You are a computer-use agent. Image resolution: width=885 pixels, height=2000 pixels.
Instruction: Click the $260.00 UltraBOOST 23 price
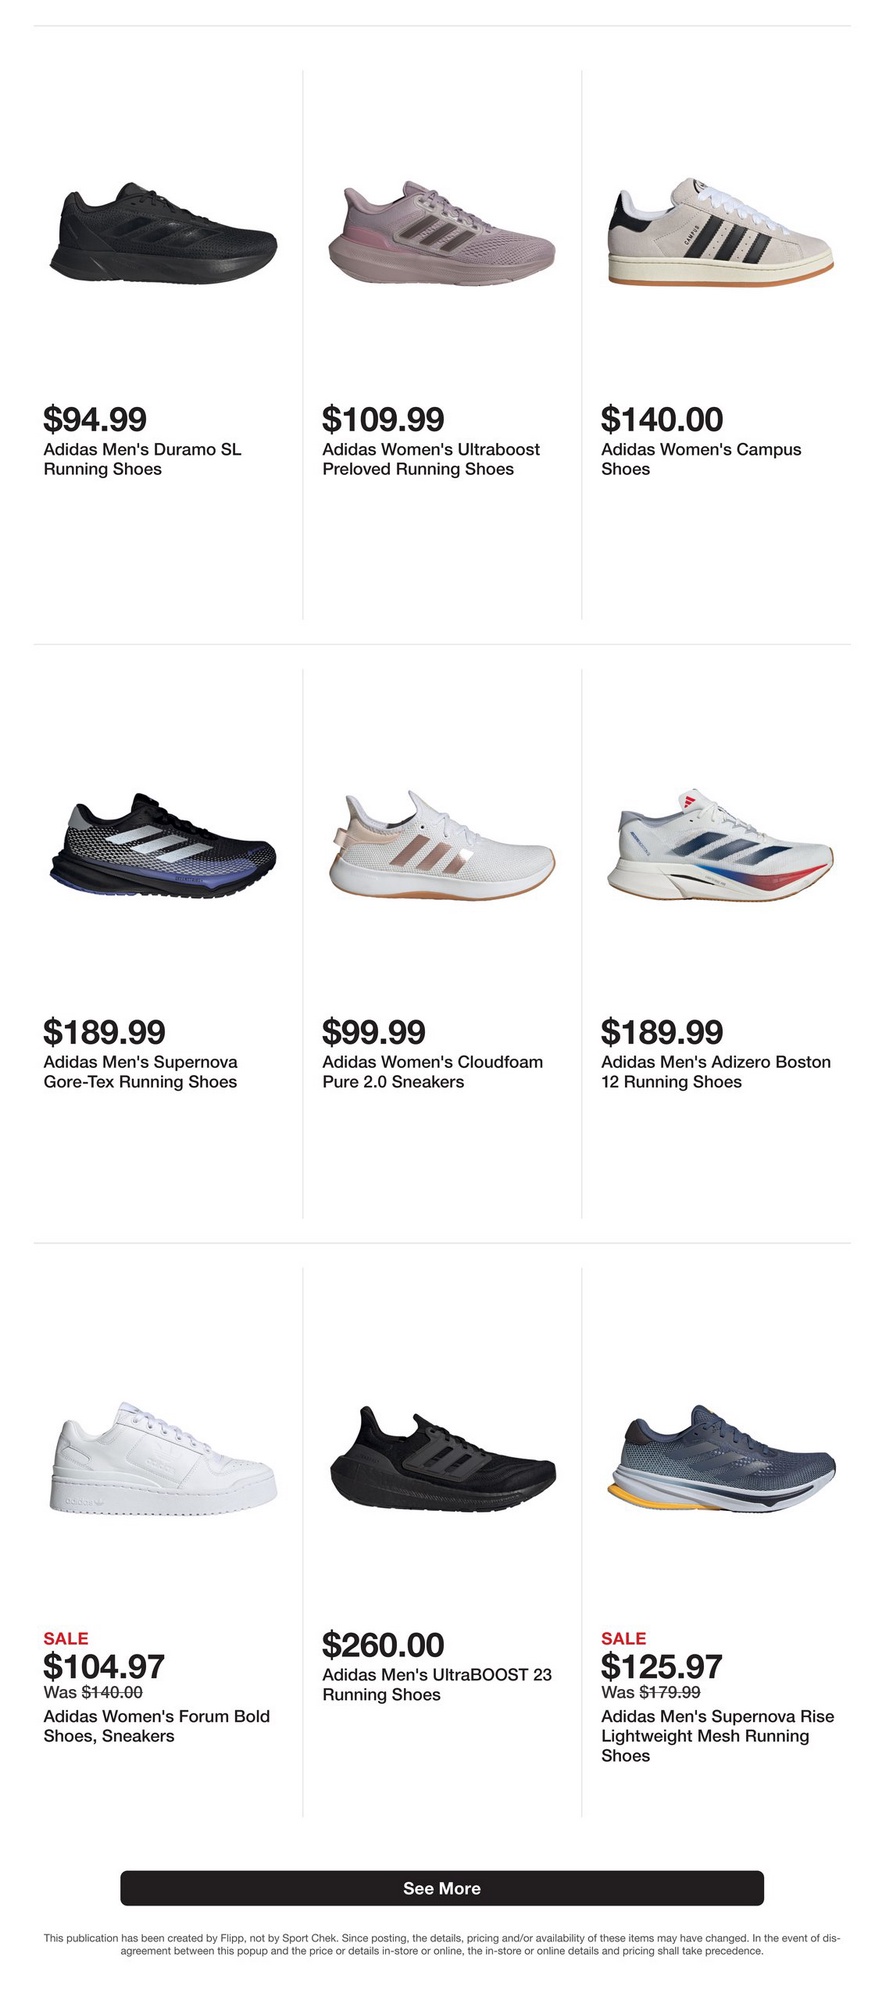pyautogui.click(x=383, y=1644)
